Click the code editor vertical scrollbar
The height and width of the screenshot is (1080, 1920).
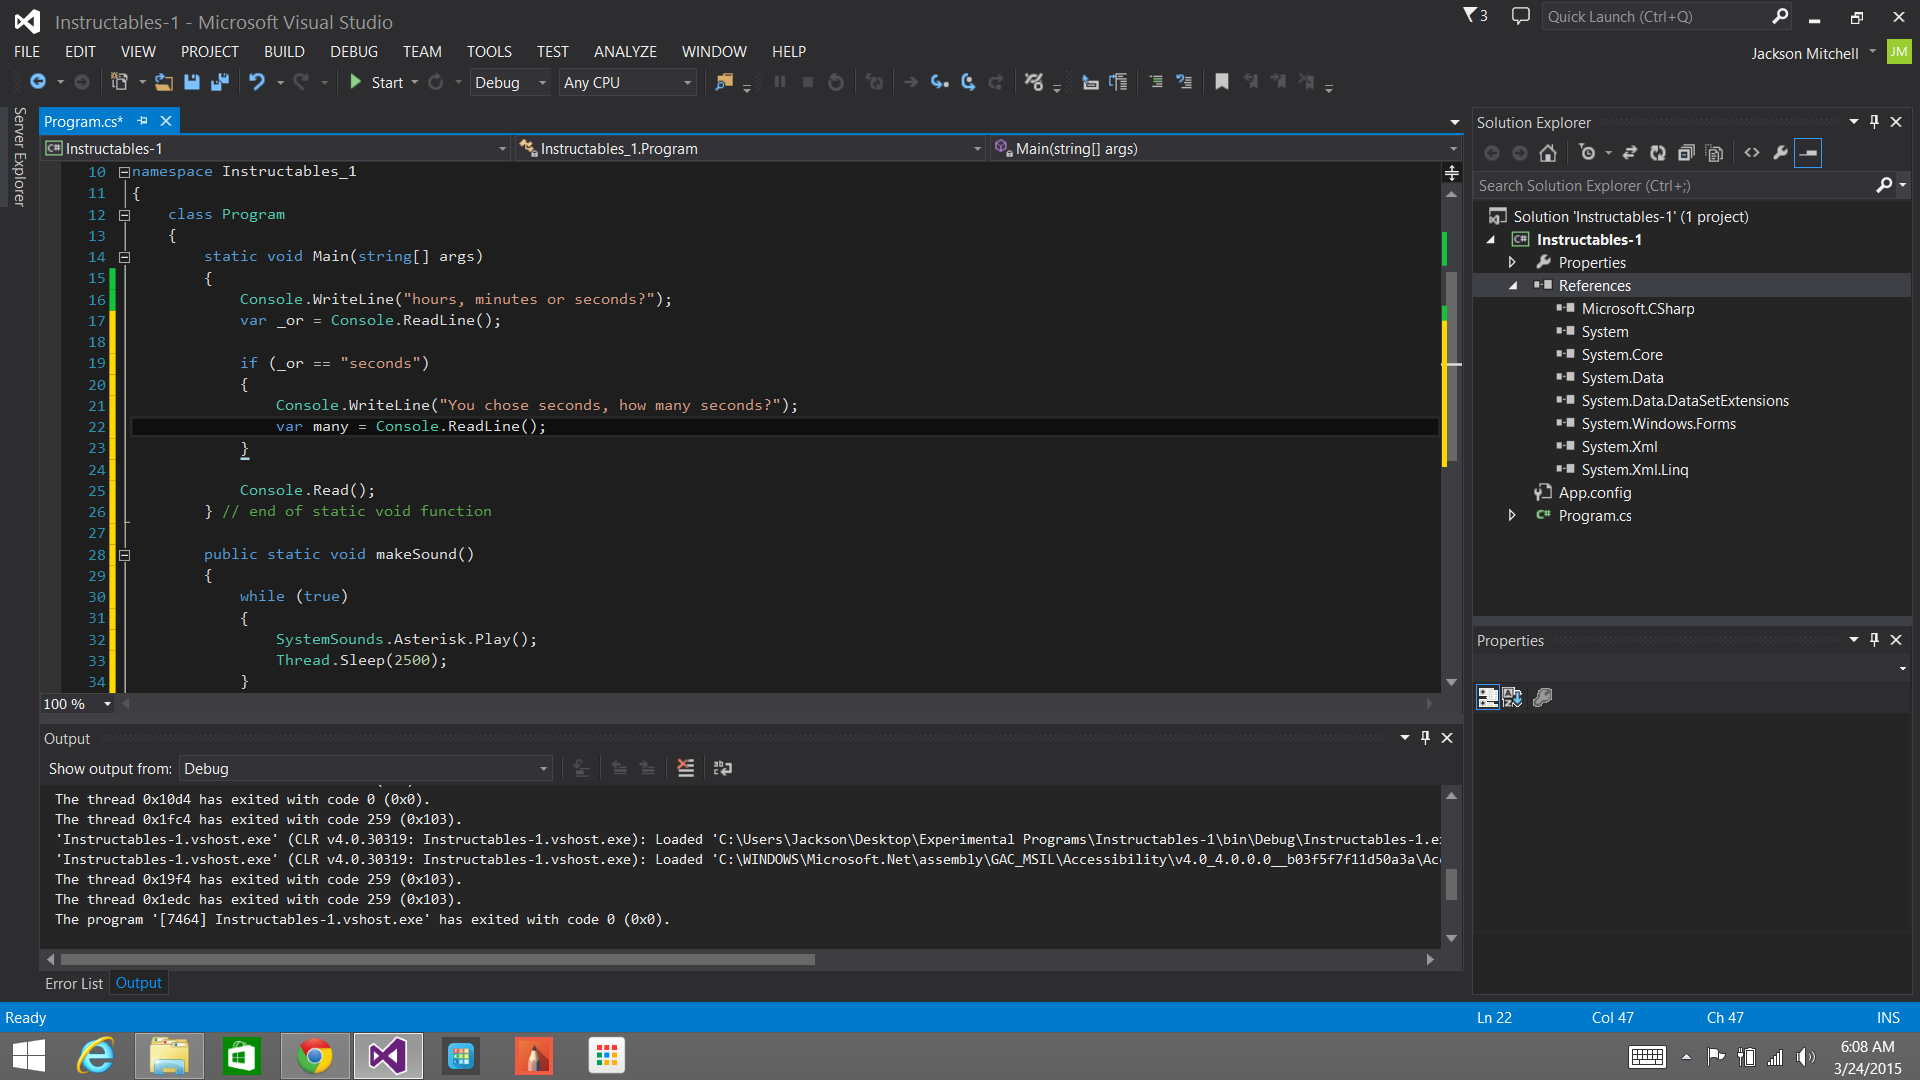1451,440
